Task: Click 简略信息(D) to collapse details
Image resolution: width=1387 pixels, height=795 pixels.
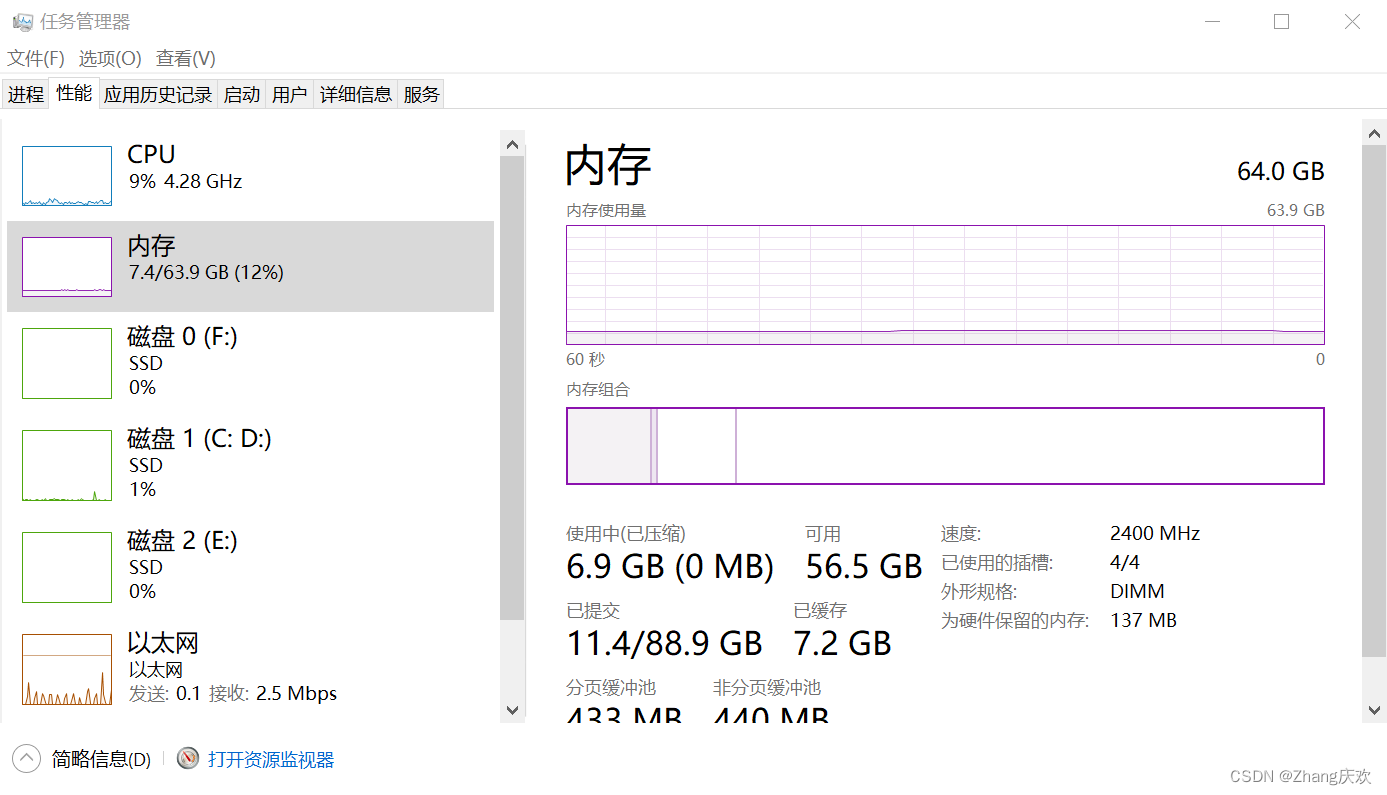Action: tap(101, 760)
